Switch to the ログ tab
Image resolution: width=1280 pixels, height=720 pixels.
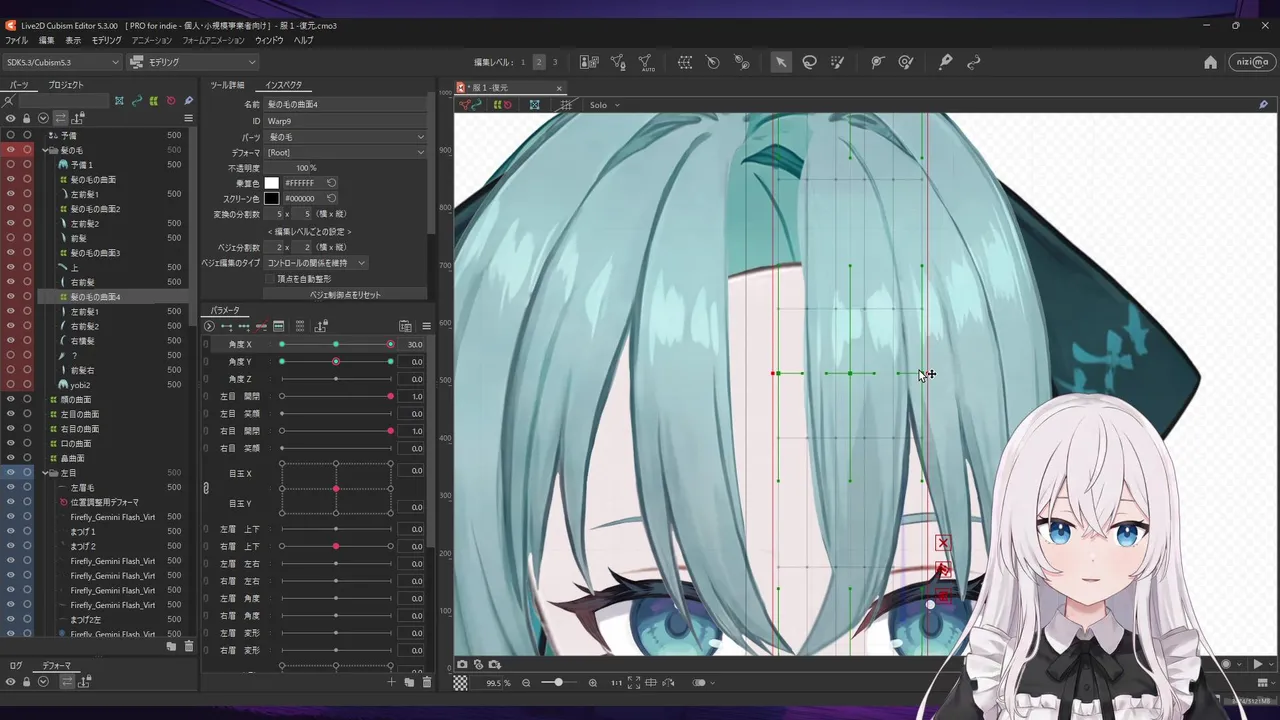point(16,665)
